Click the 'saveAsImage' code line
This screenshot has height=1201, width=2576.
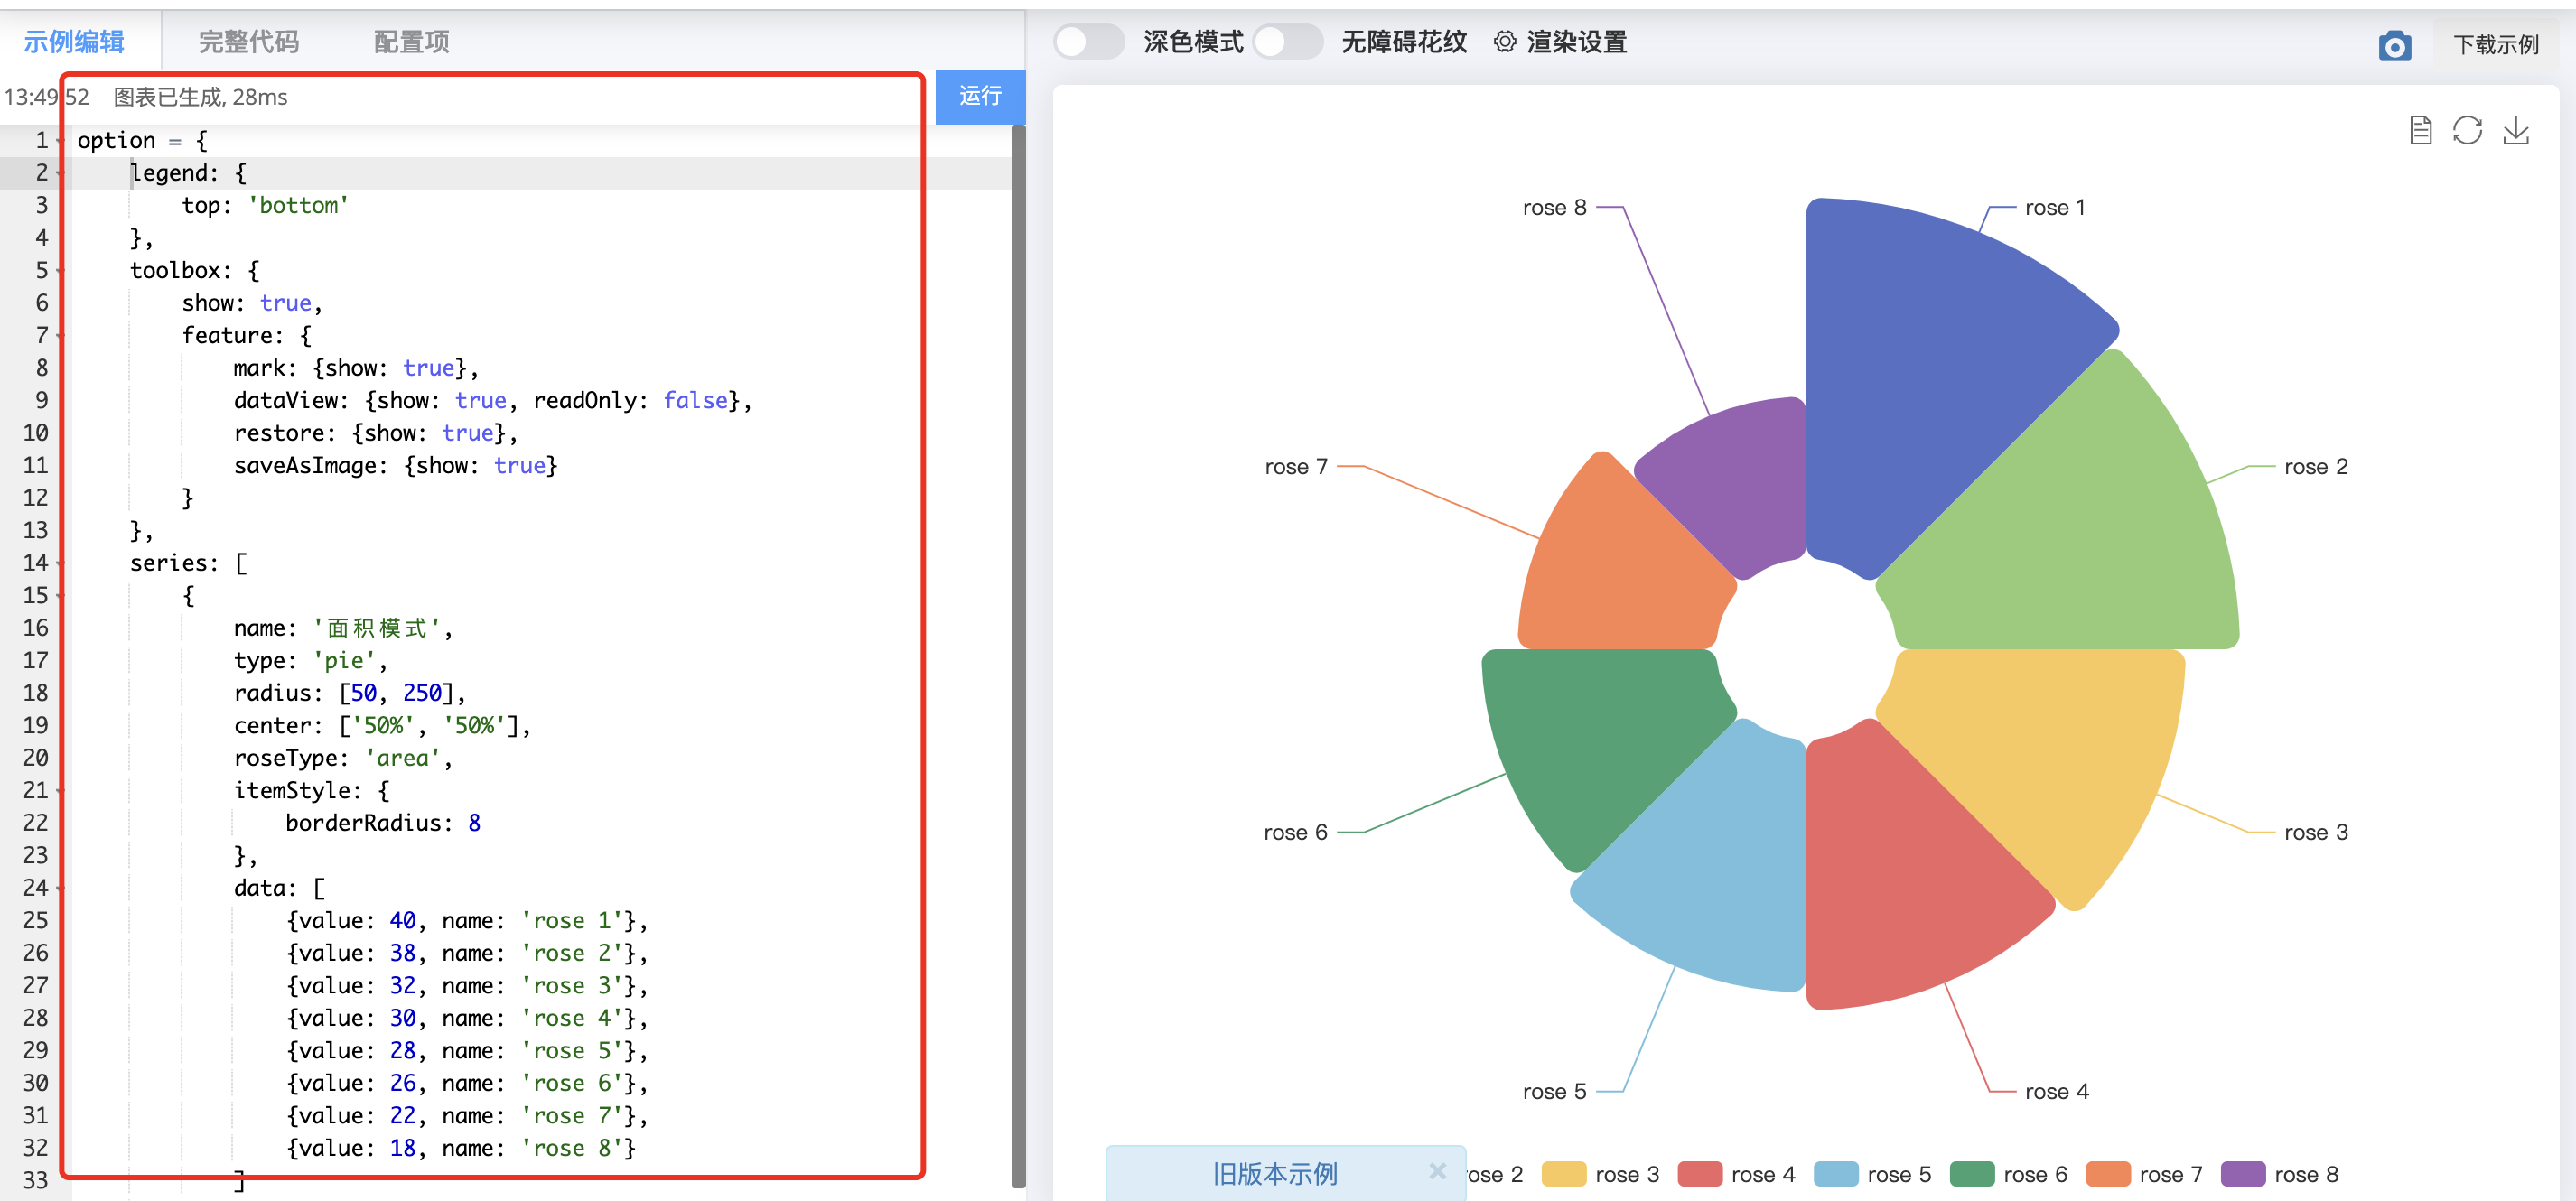tap(395, 466)
